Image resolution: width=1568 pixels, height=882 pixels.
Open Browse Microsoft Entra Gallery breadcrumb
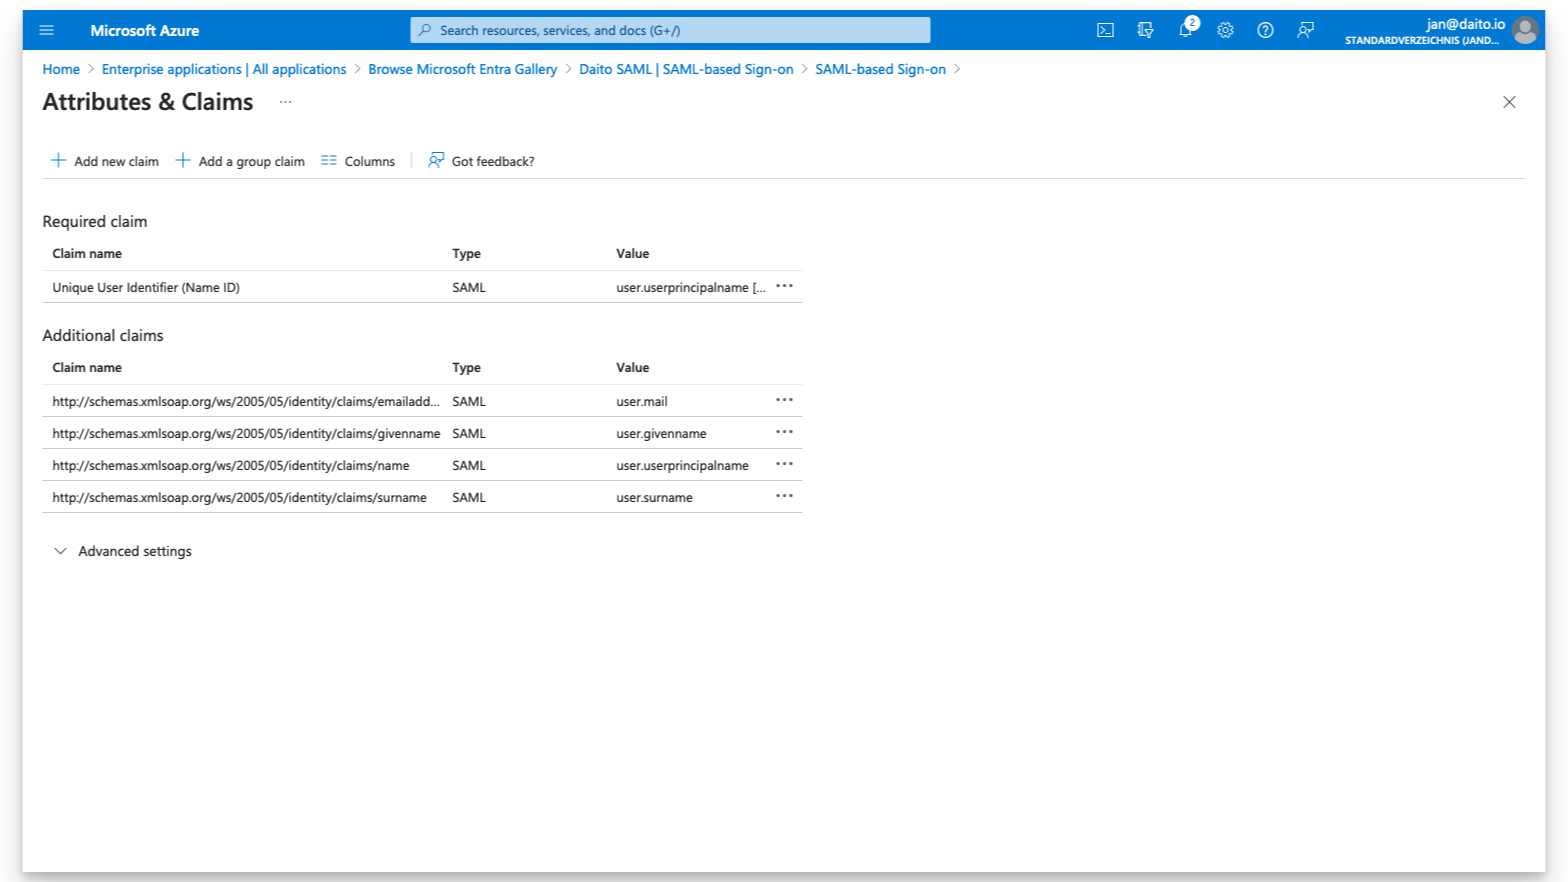pos(462,69)
